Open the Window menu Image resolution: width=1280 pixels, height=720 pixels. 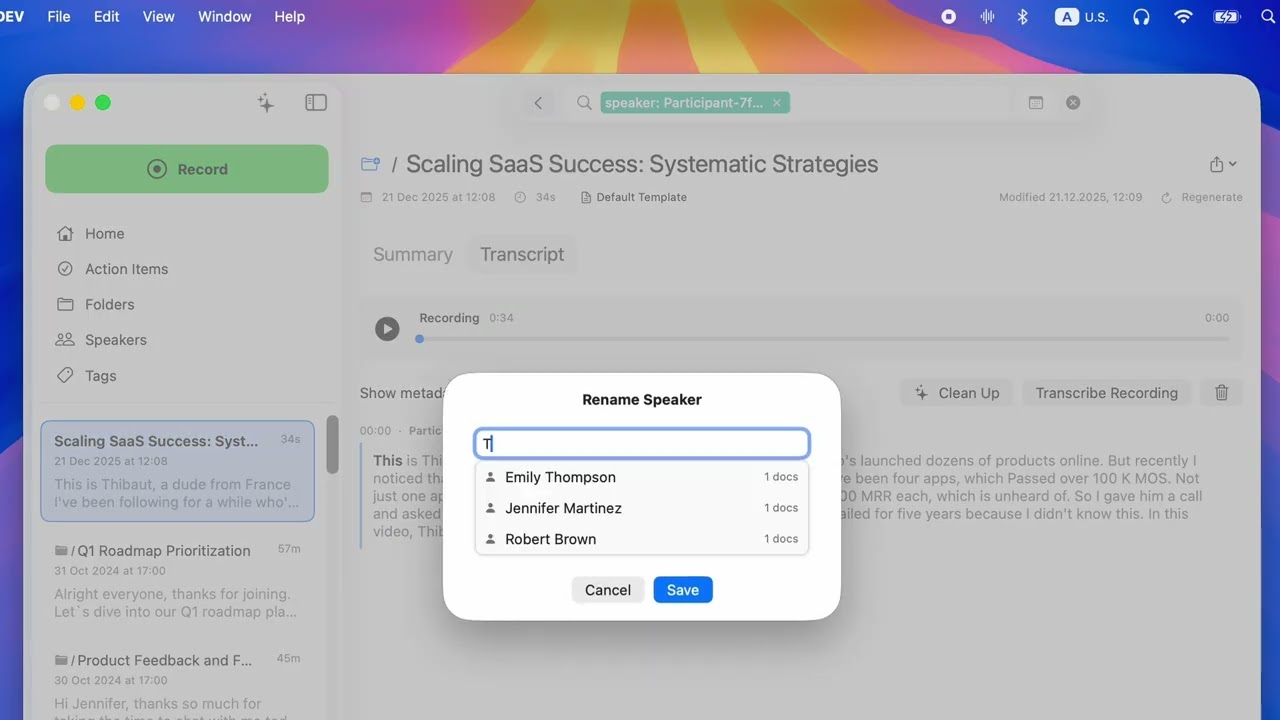[x=224, y=16]
